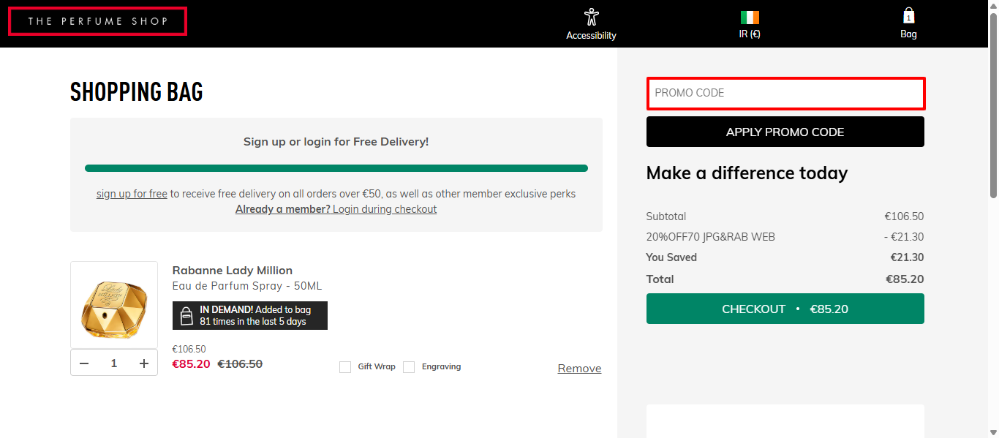The height and width of the screenshot is (438, 999).
Task: Click the Subtotal amount €106.50
Action: [x=904, y=216]
